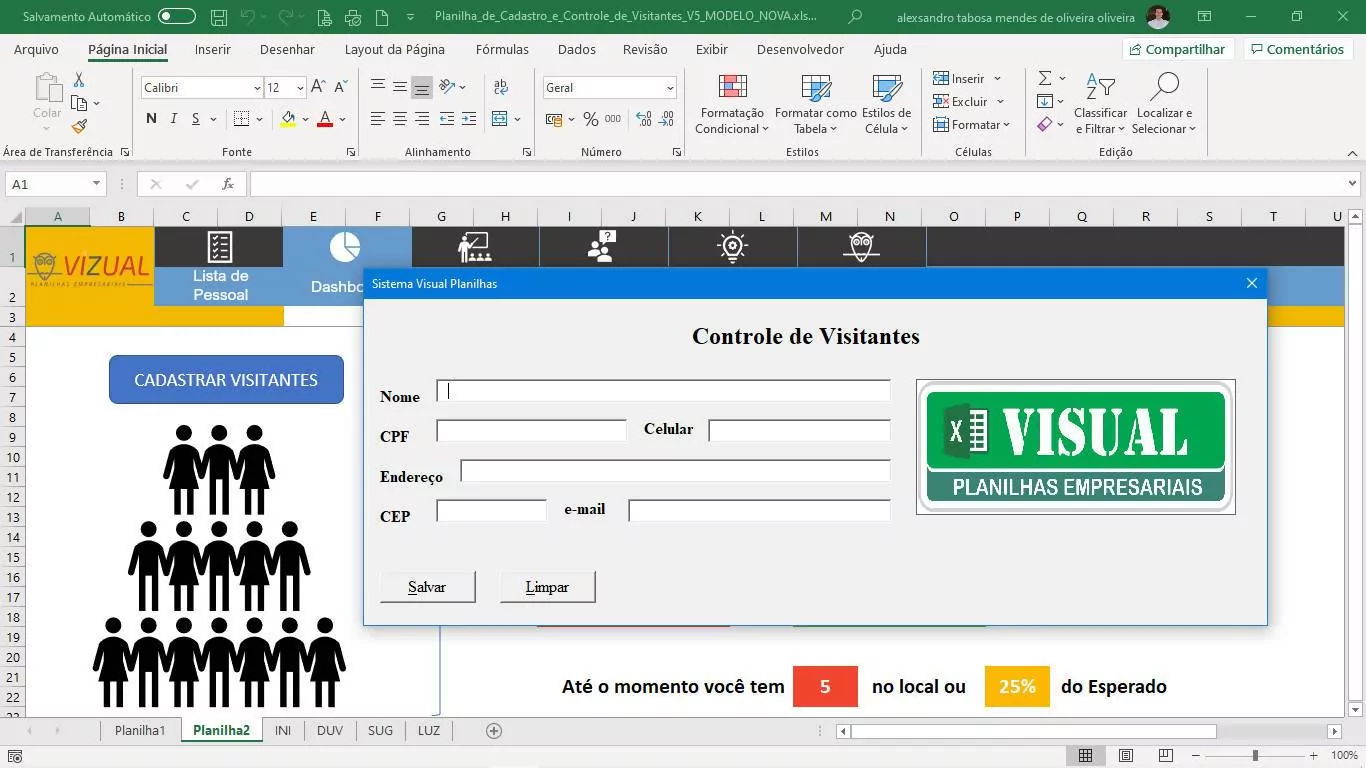Image resolution: width=1366 pixels, height=768 pixels.
Task: Increase font size with the larger A icon
Action: (x=318, y=88)
